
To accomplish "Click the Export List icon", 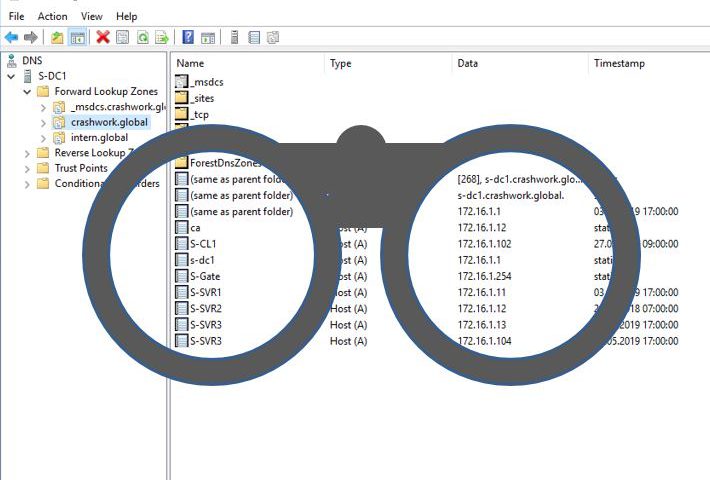I will 162,37.
